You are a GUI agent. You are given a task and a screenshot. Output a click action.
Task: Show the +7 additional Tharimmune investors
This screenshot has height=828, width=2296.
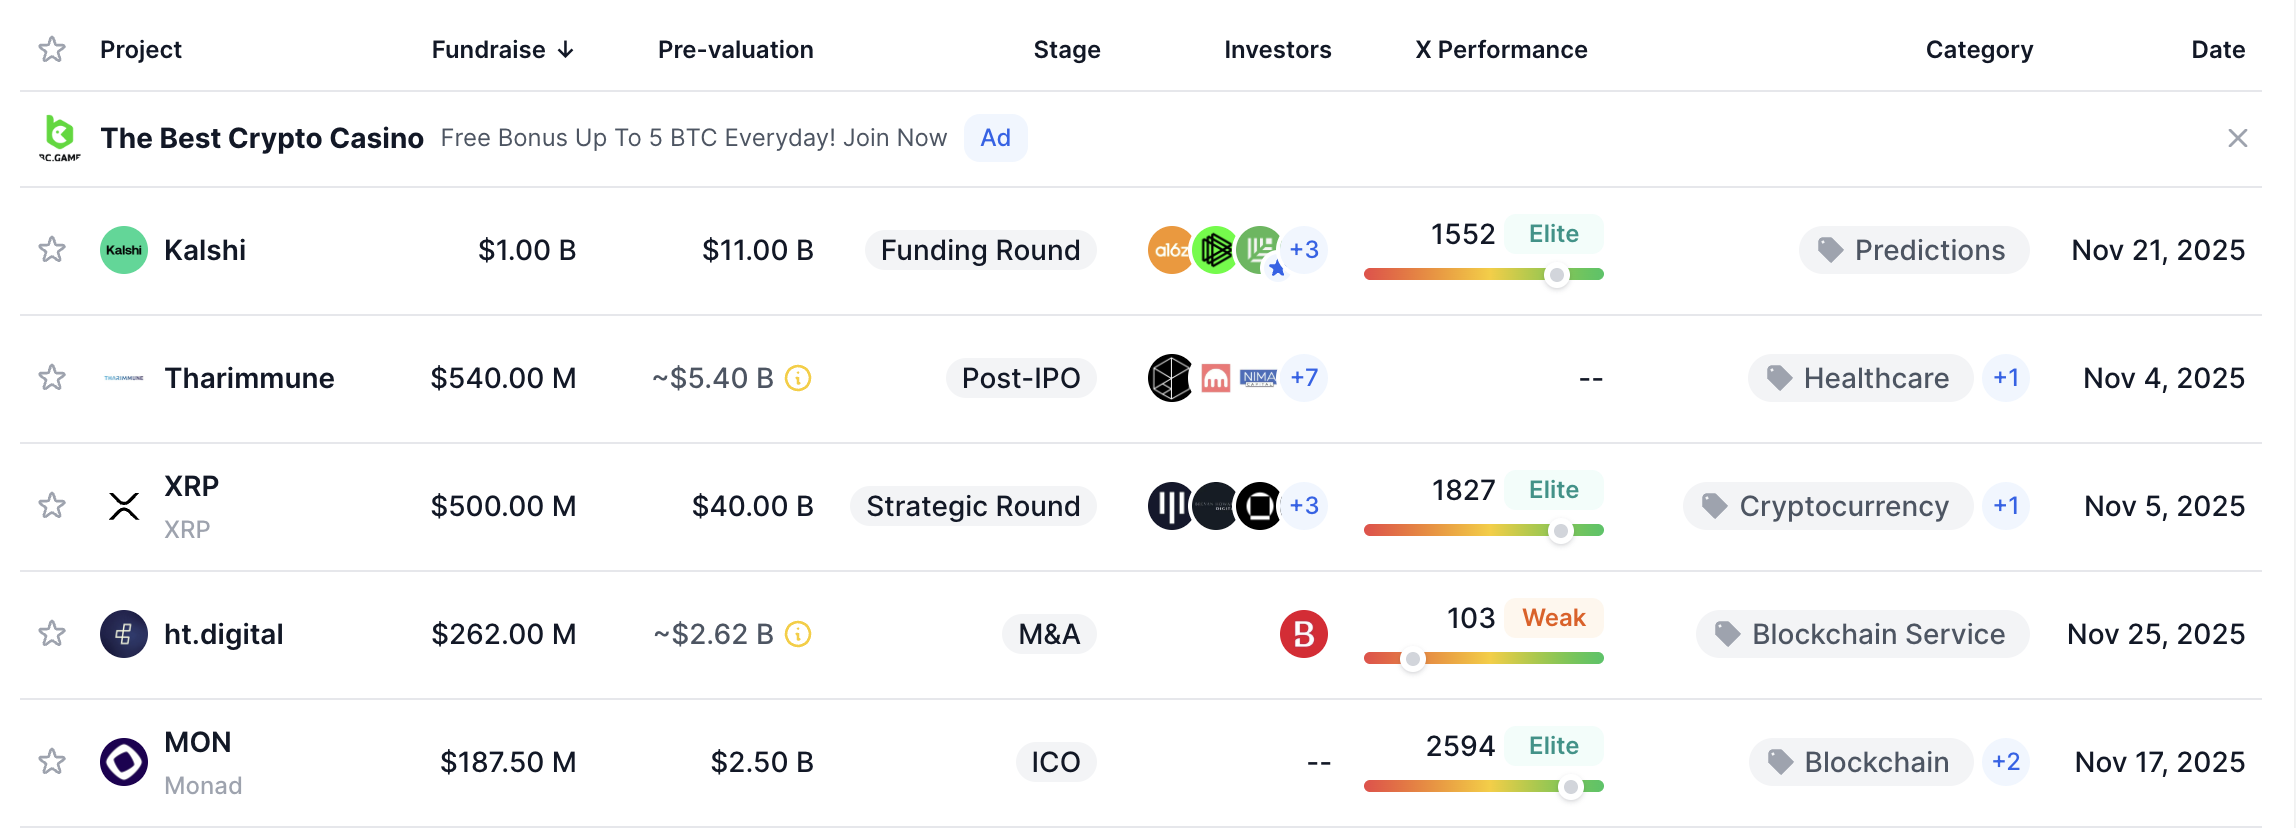pyautogui.click(x=1304, y=378)
